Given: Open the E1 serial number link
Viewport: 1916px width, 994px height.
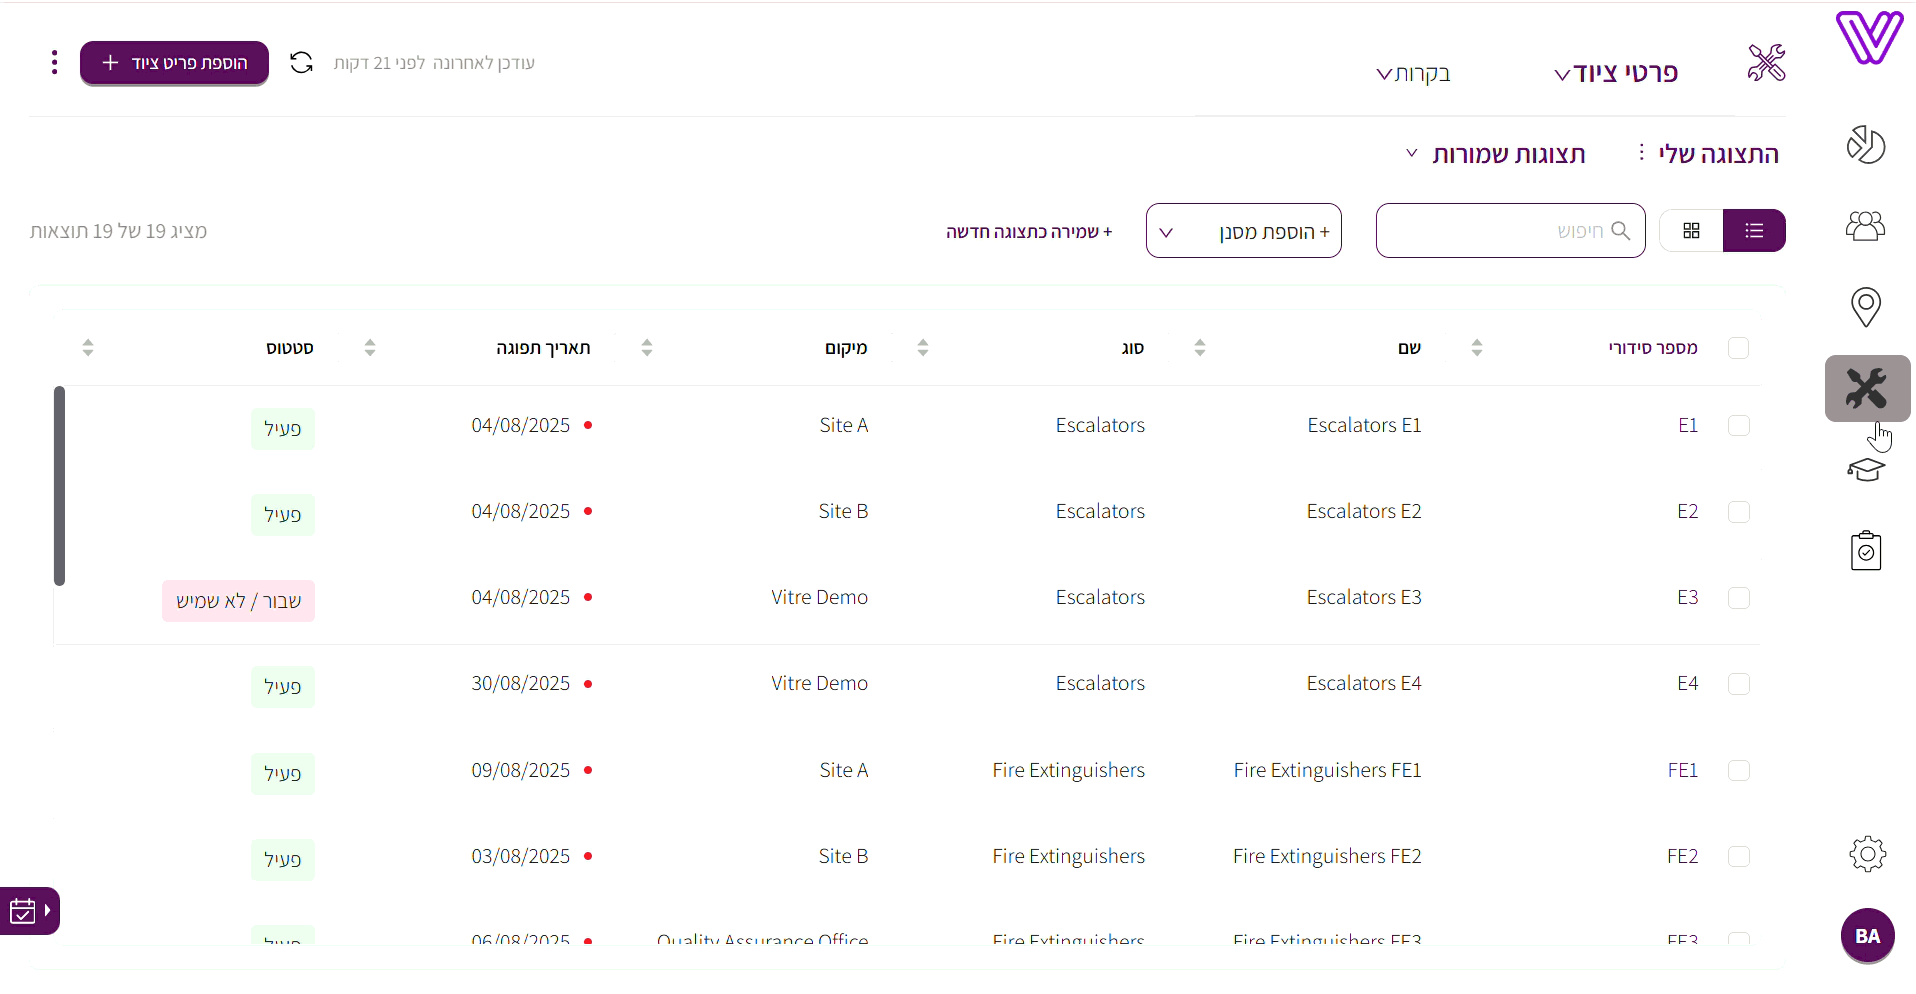Looking at the screenshot, I should (1688, 425).
